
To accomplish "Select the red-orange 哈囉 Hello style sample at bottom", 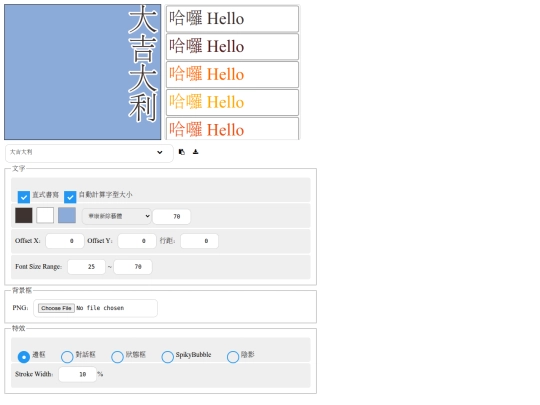I will click(x=232, y=129).
